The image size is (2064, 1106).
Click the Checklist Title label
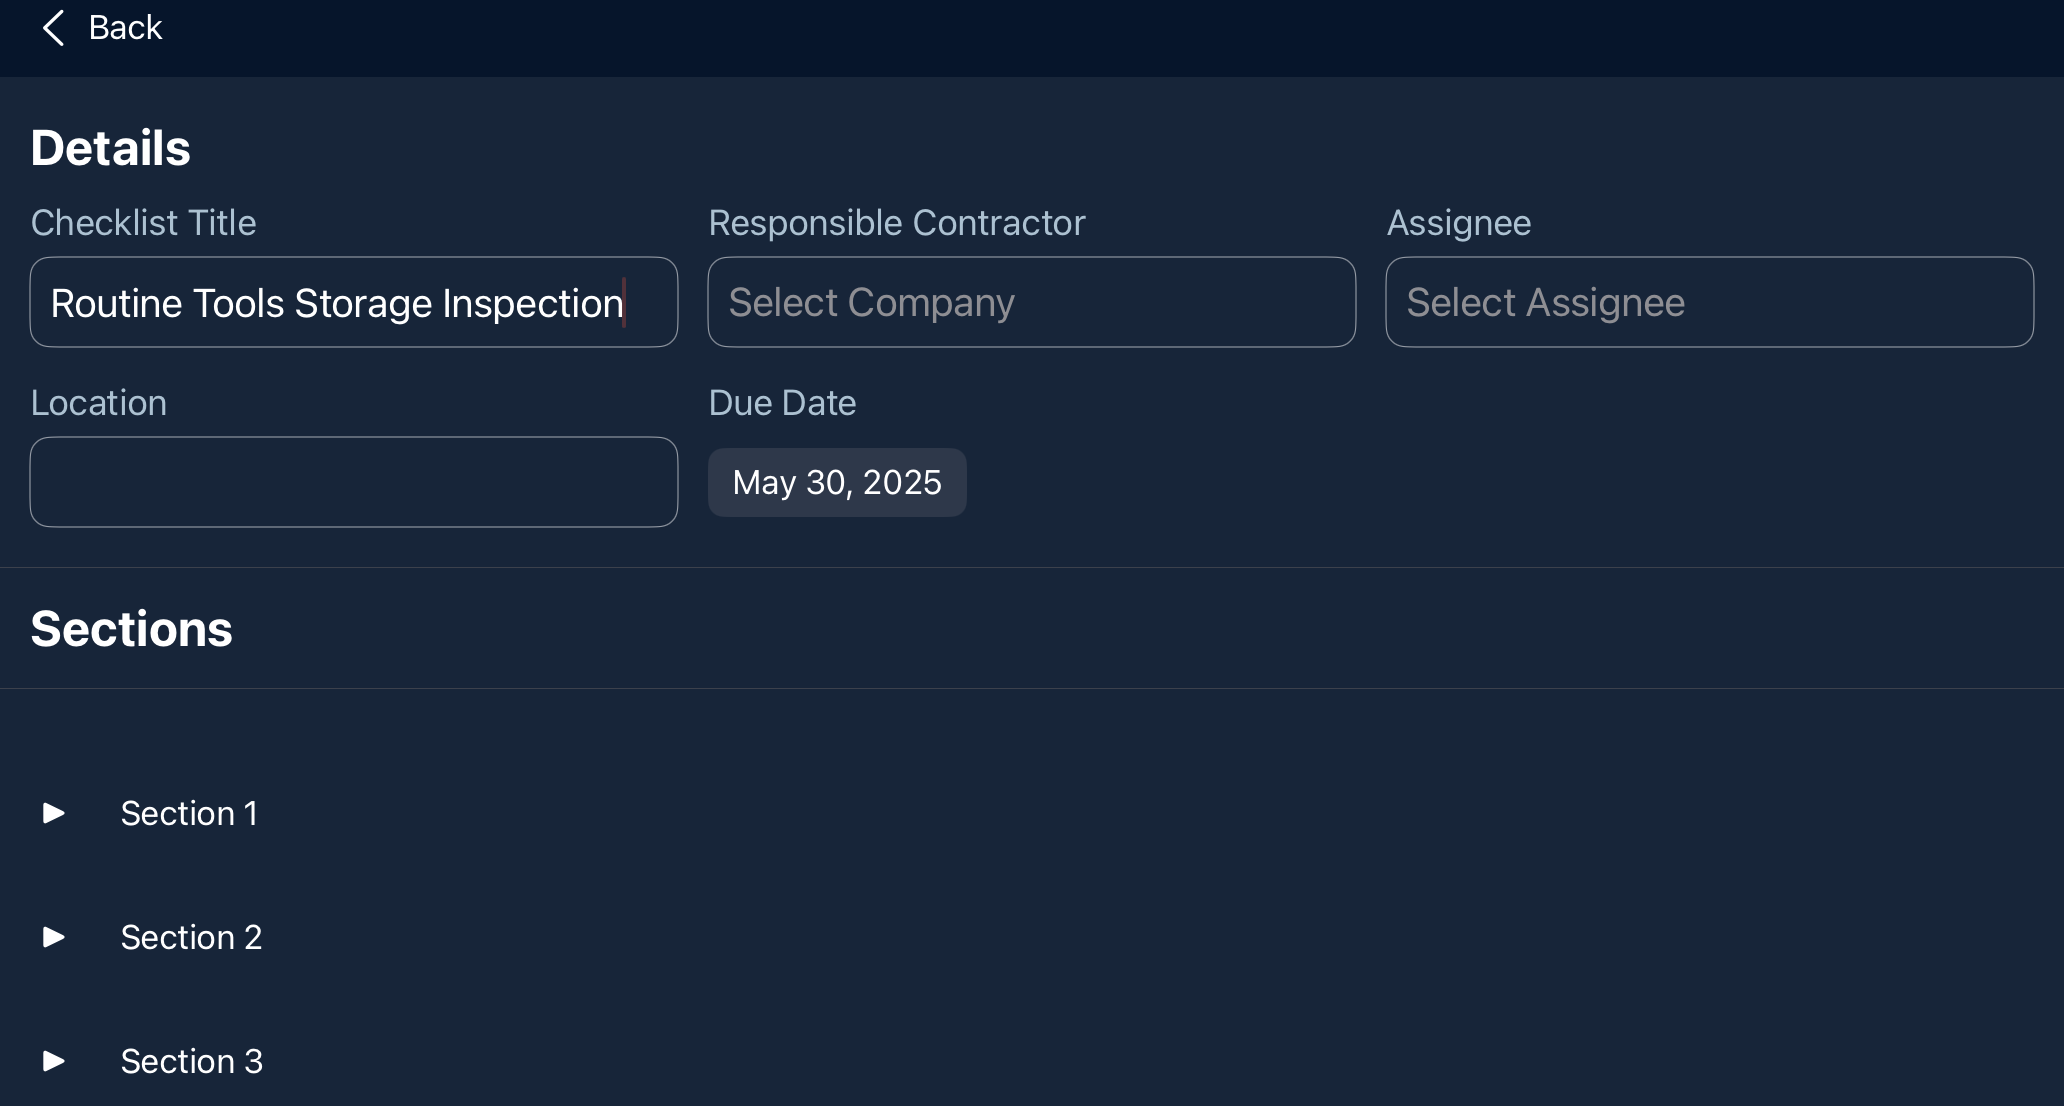pyautogui.click(x=143, y=222)
